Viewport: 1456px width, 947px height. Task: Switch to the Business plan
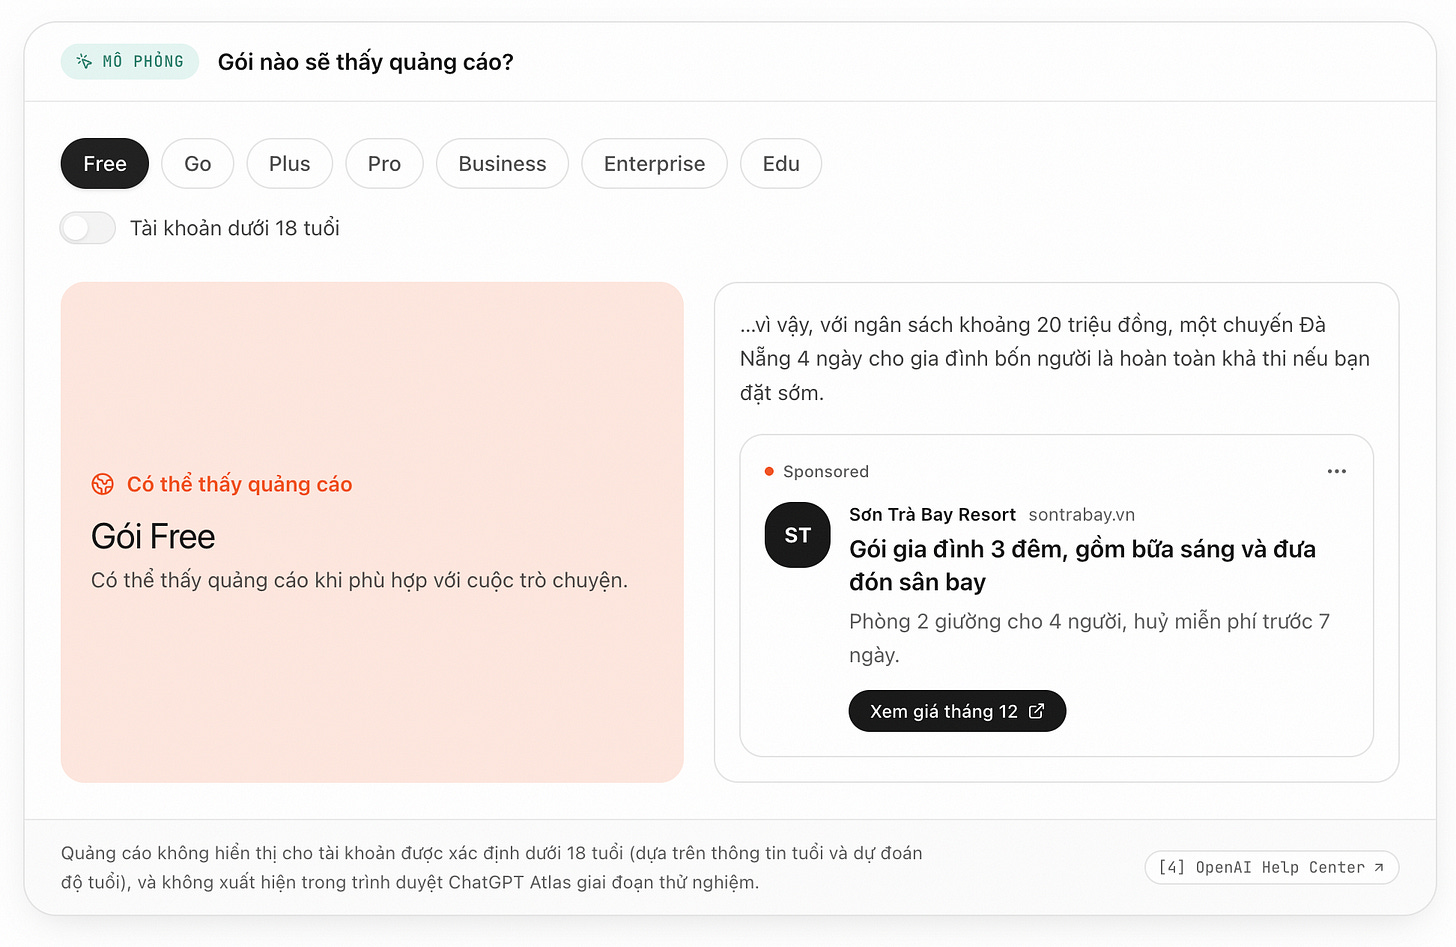[x=502, y=164]
